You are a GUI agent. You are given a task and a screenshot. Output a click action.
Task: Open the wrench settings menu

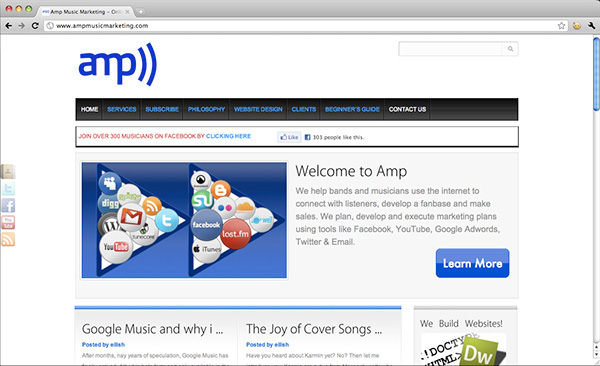point(591,26)
